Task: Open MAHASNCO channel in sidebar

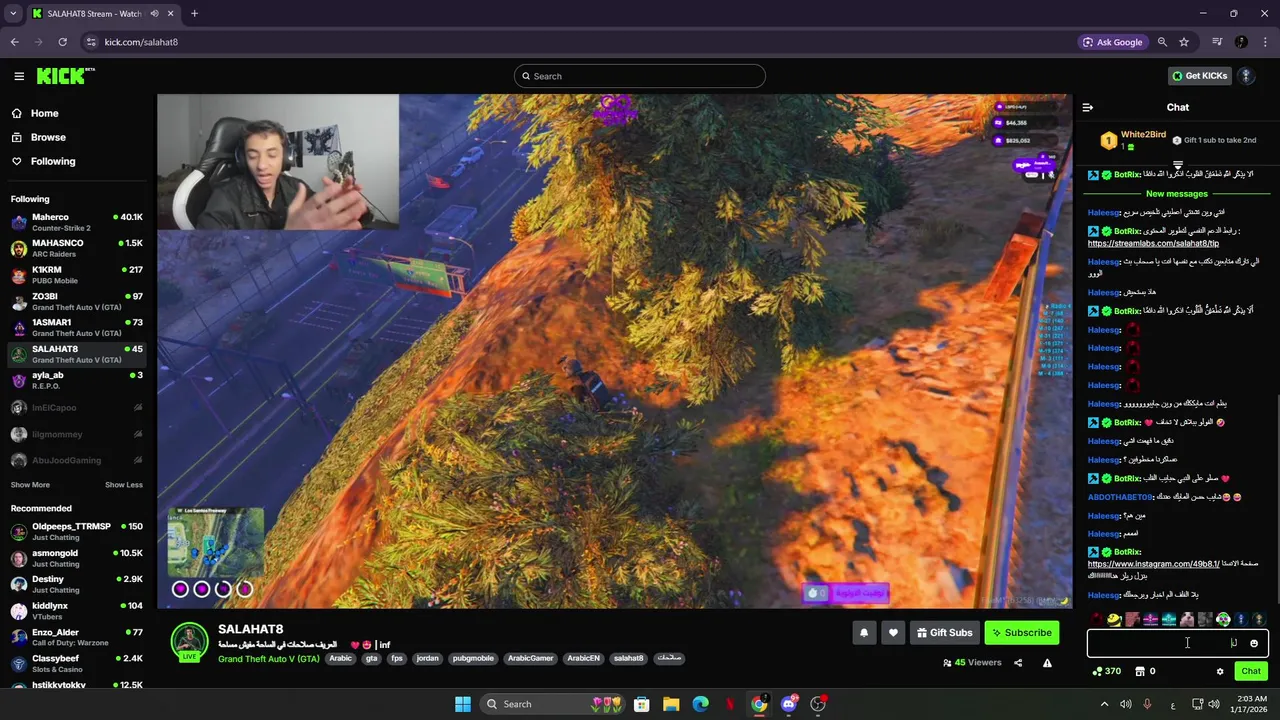Action: pos(78,249)
